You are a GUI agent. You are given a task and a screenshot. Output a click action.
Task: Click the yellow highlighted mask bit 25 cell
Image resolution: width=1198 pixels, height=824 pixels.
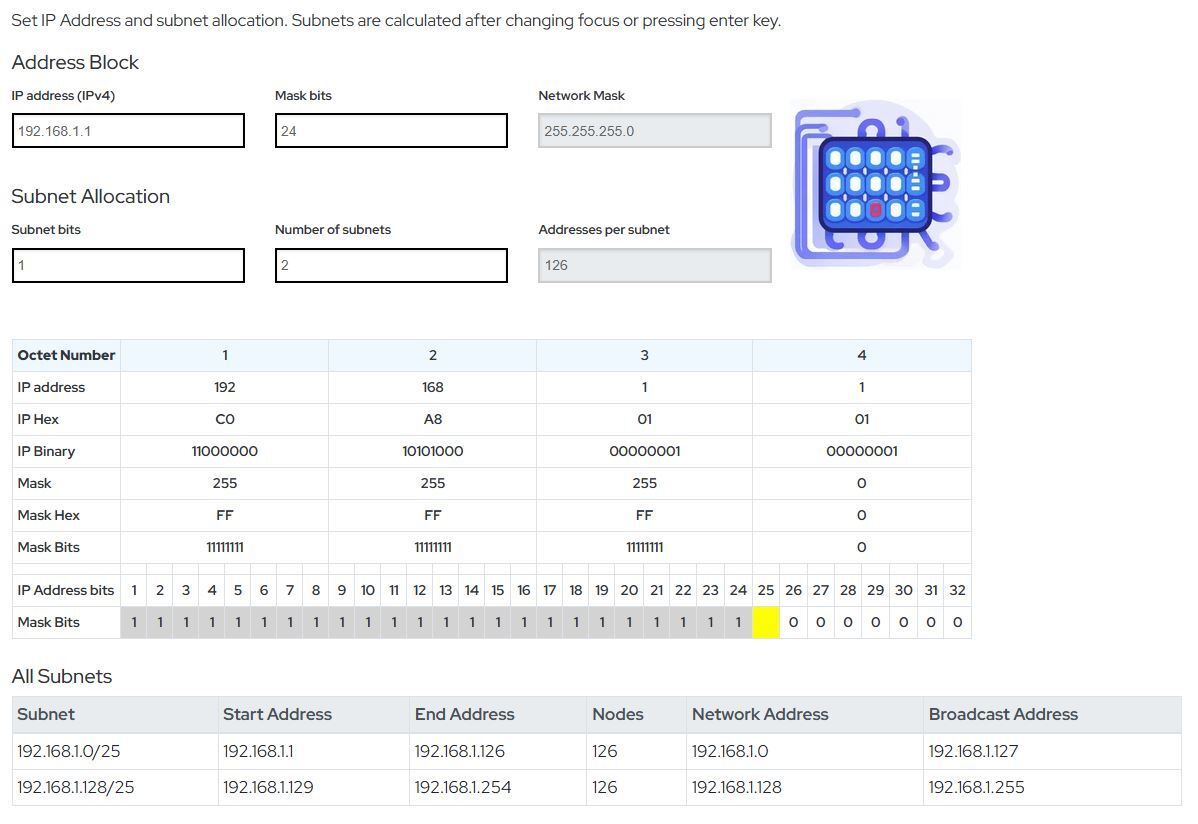pyautogui.click(x=766, y=622)
